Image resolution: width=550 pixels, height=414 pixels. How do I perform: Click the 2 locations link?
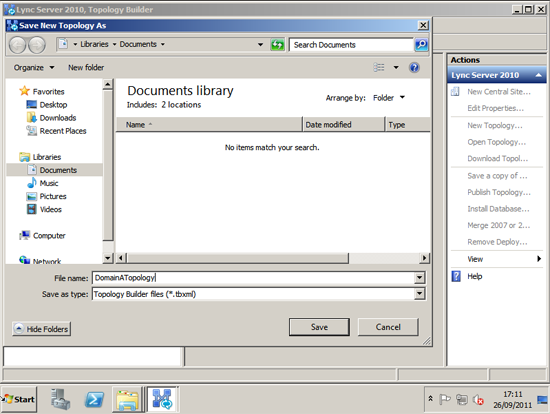coord(181,105)
